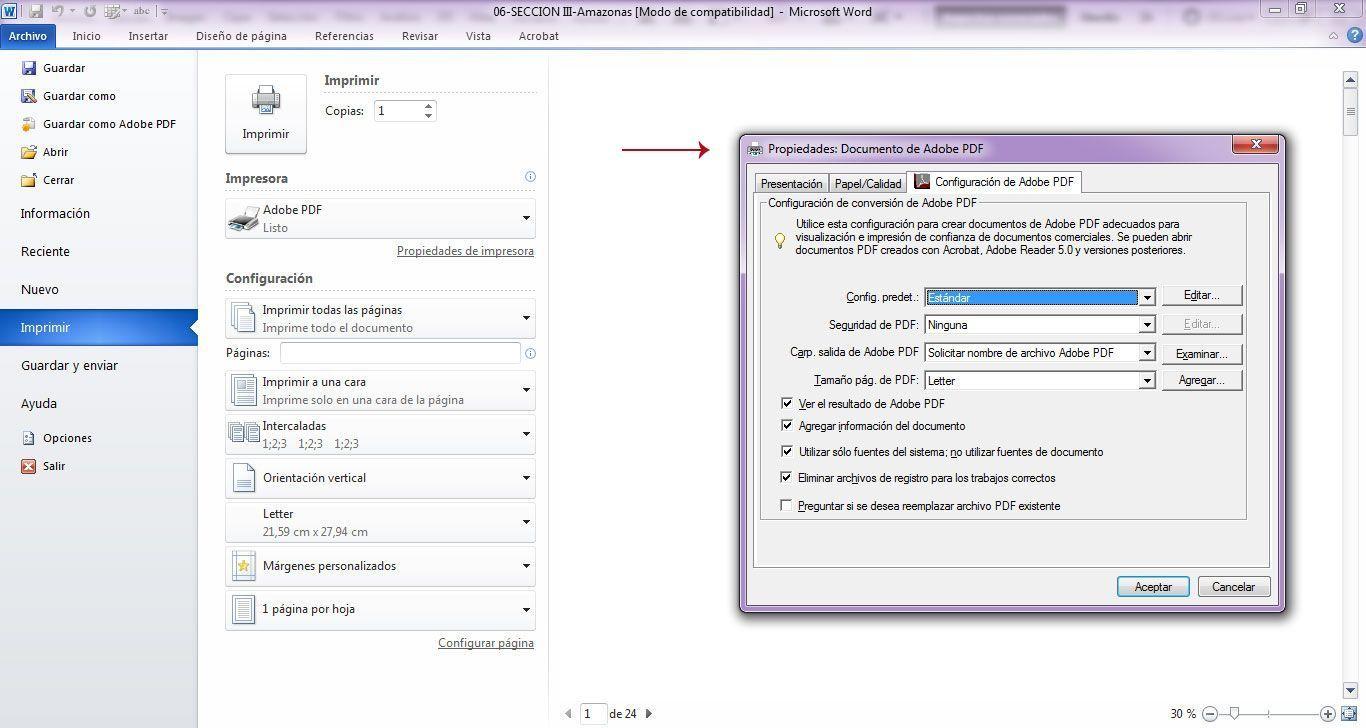Open a document via Abrir
The width and height of the screenshot is (1366, 728).
[55, 151]
